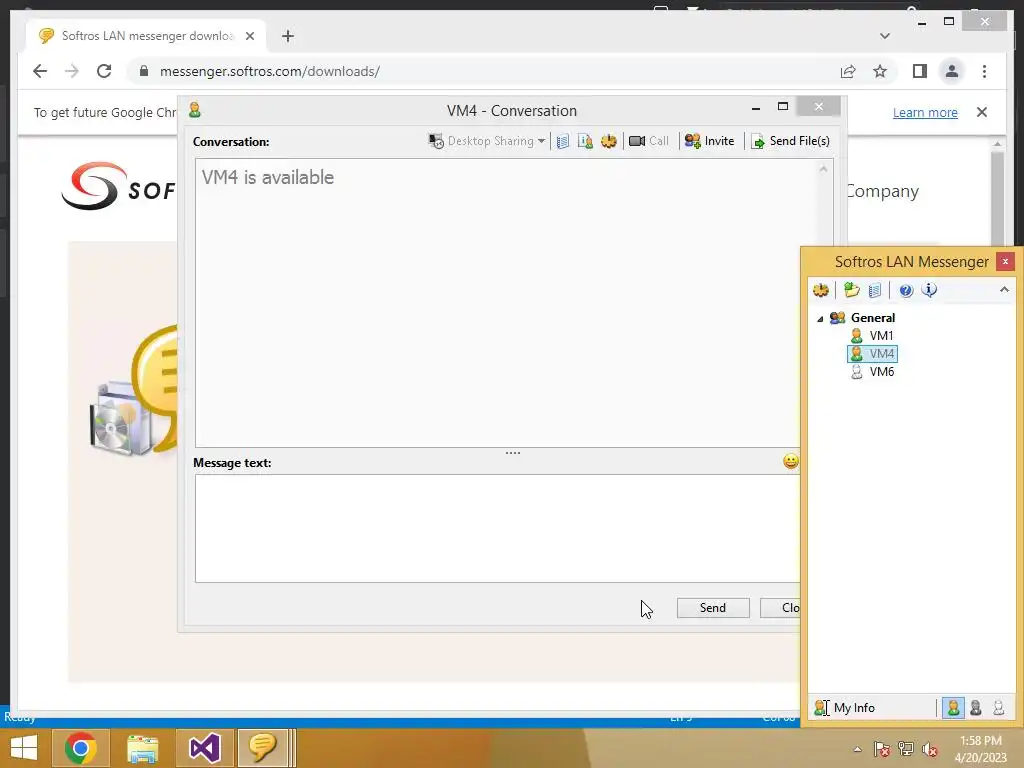
Task: Click the conversation area scroll-up arrow
Action: 823,169
